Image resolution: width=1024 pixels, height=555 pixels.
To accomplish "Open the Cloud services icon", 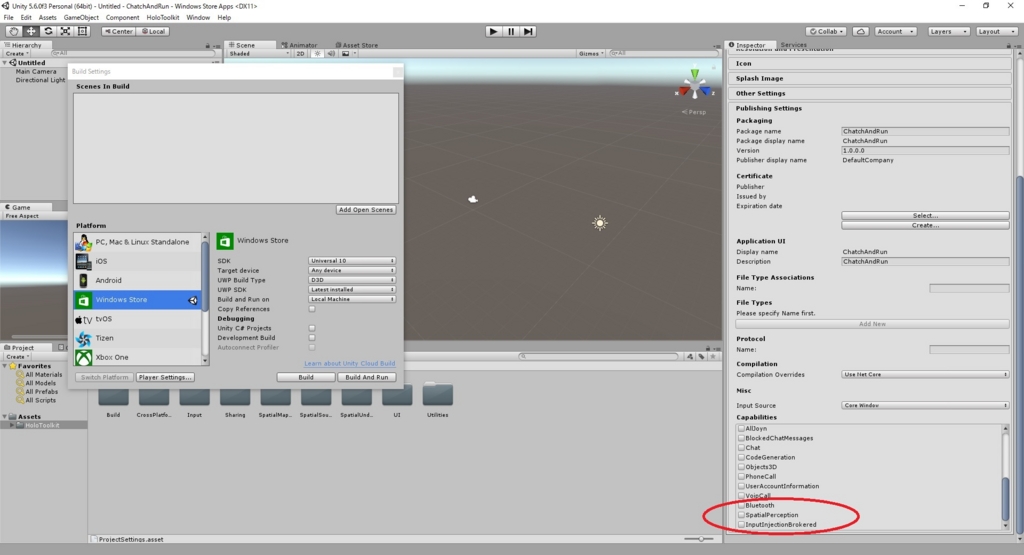I will [861, 31].
